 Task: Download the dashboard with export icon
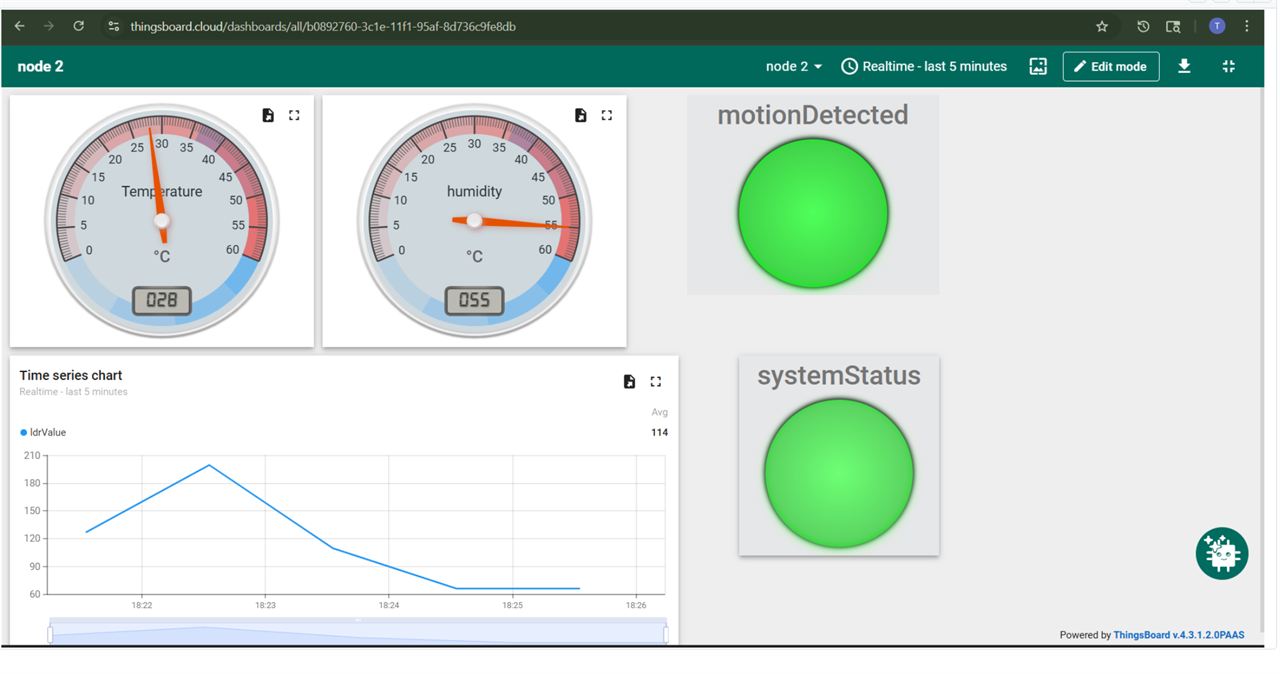[x=1184, y=66]
